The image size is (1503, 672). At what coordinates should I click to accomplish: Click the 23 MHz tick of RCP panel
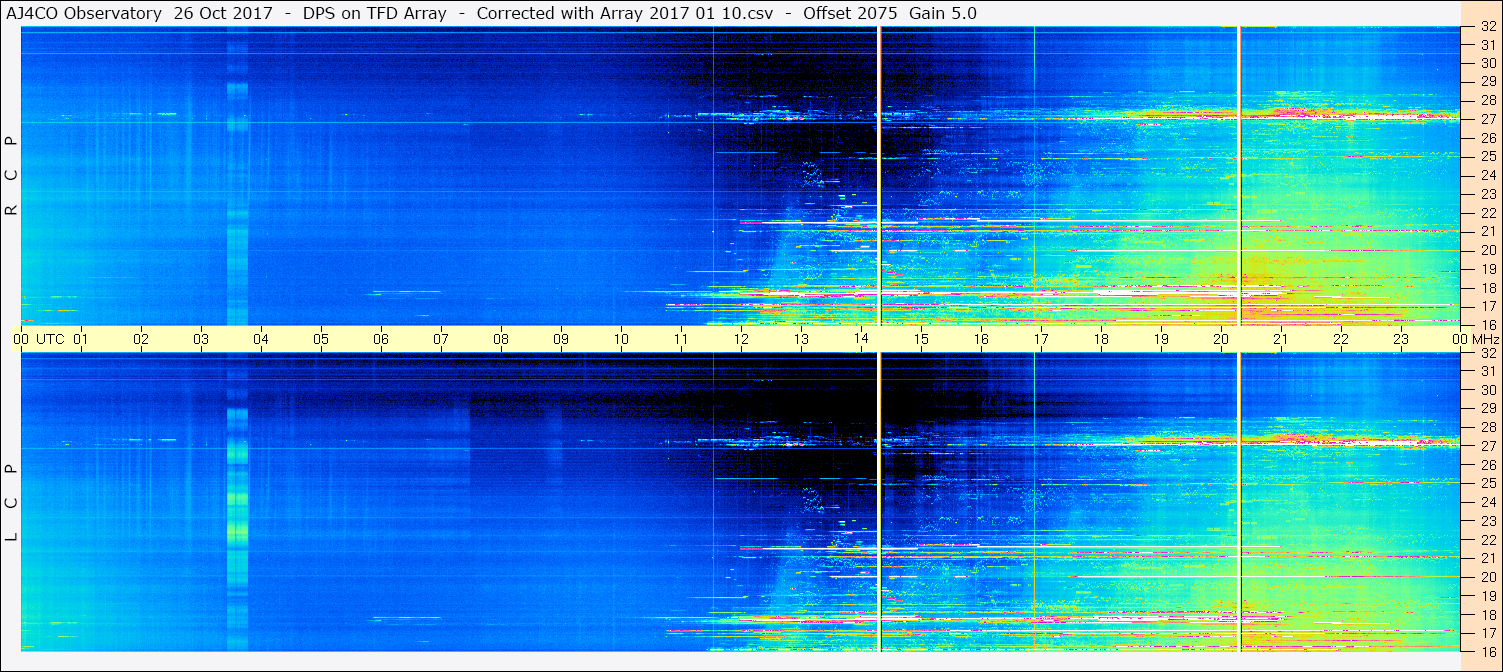[x=1487, y=194]
